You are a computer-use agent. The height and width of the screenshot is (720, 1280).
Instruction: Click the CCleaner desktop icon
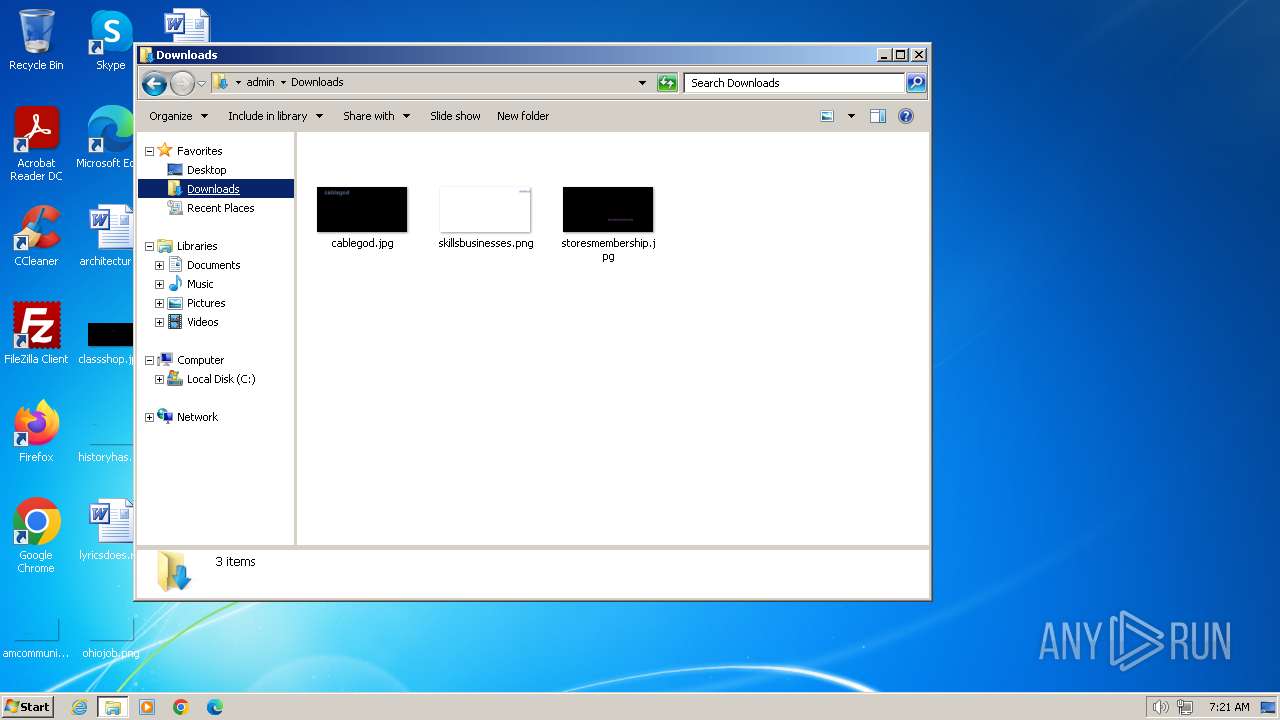click(x=36, y=236)
